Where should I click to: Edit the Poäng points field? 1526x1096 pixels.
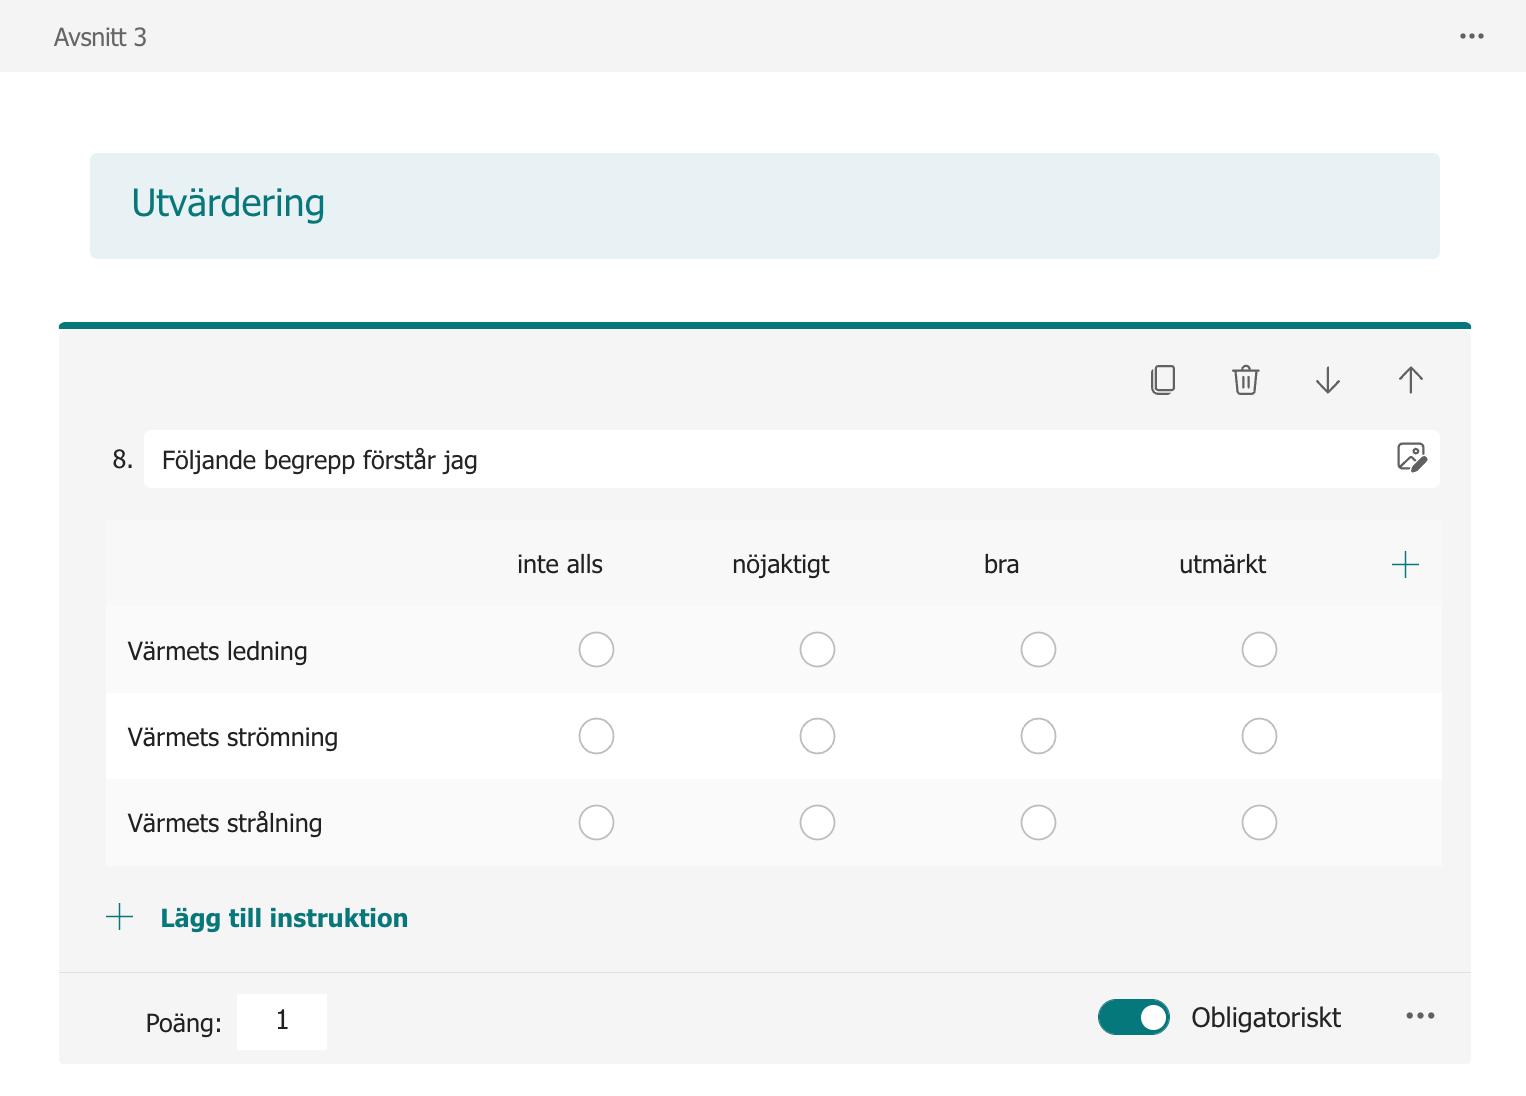click(x=282, y=1021)
